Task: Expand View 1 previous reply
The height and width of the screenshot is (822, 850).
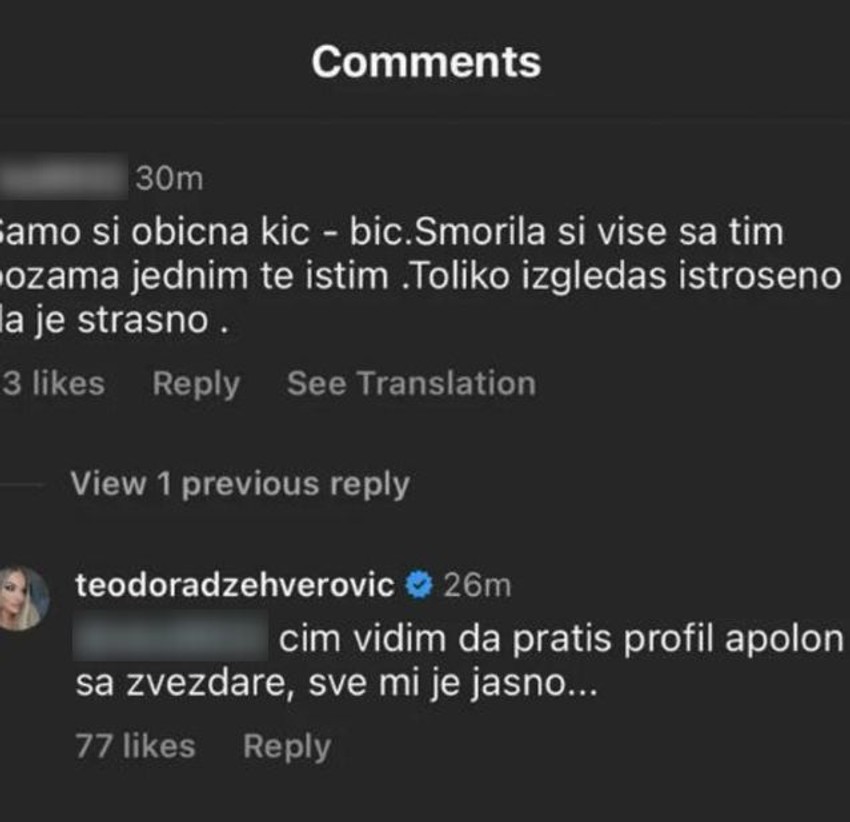Action: tap(238, 483)
